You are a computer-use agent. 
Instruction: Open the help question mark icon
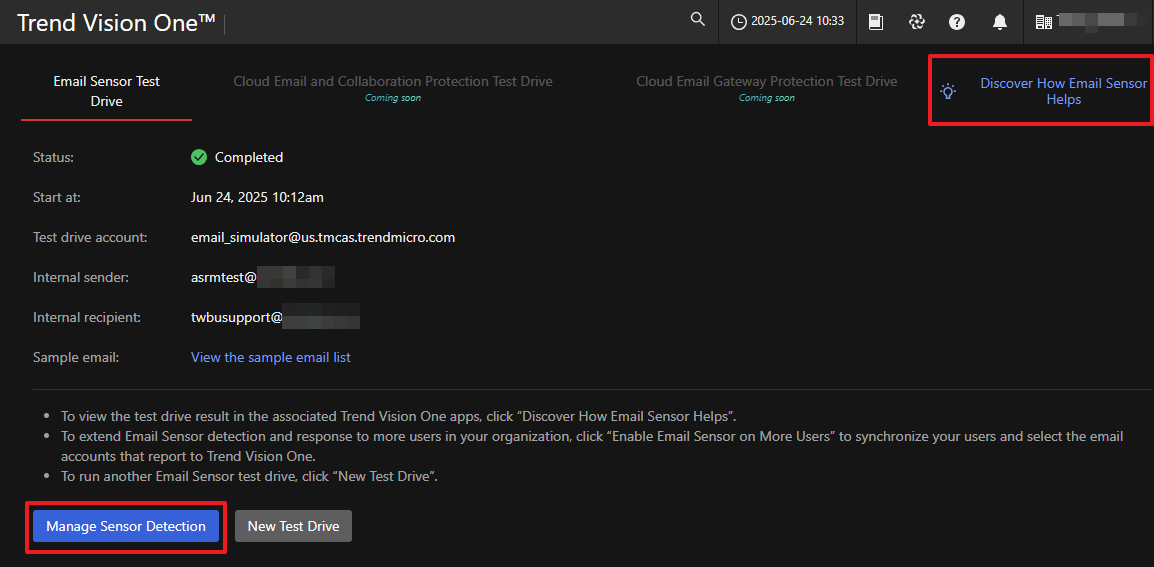[x=957, y=22]
